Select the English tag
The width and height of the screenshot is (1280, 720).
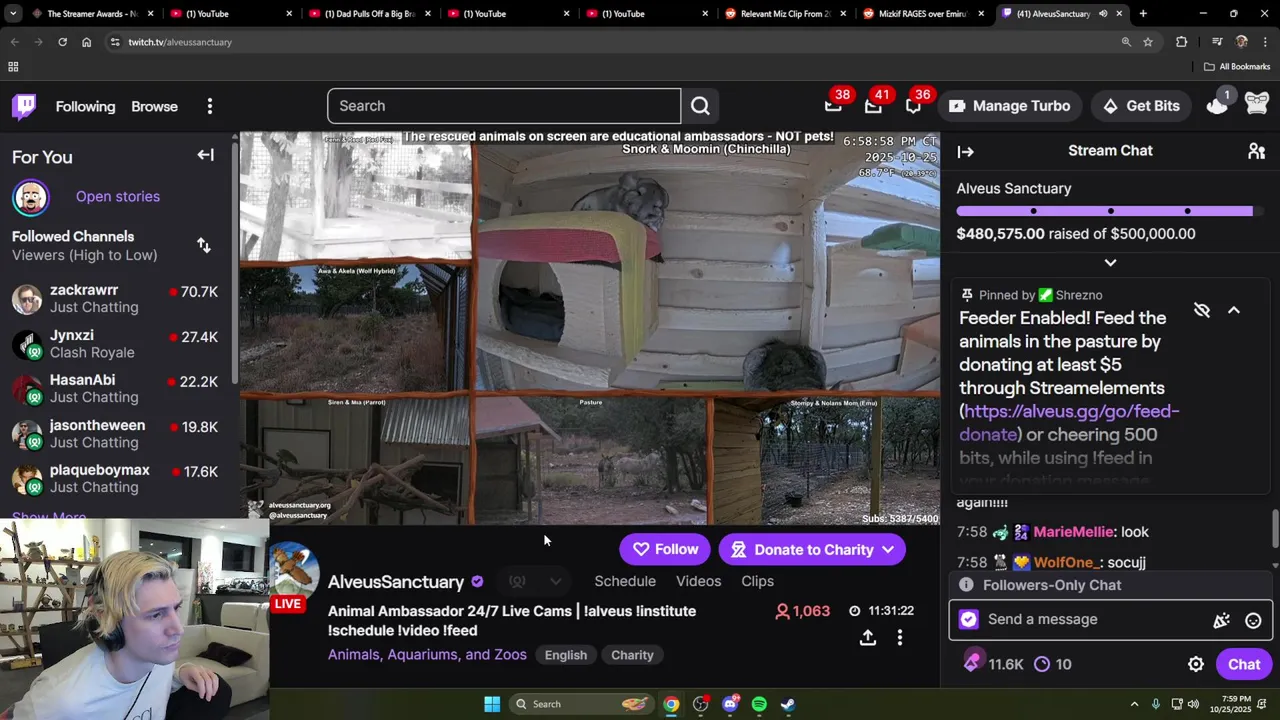pos(566,655)
